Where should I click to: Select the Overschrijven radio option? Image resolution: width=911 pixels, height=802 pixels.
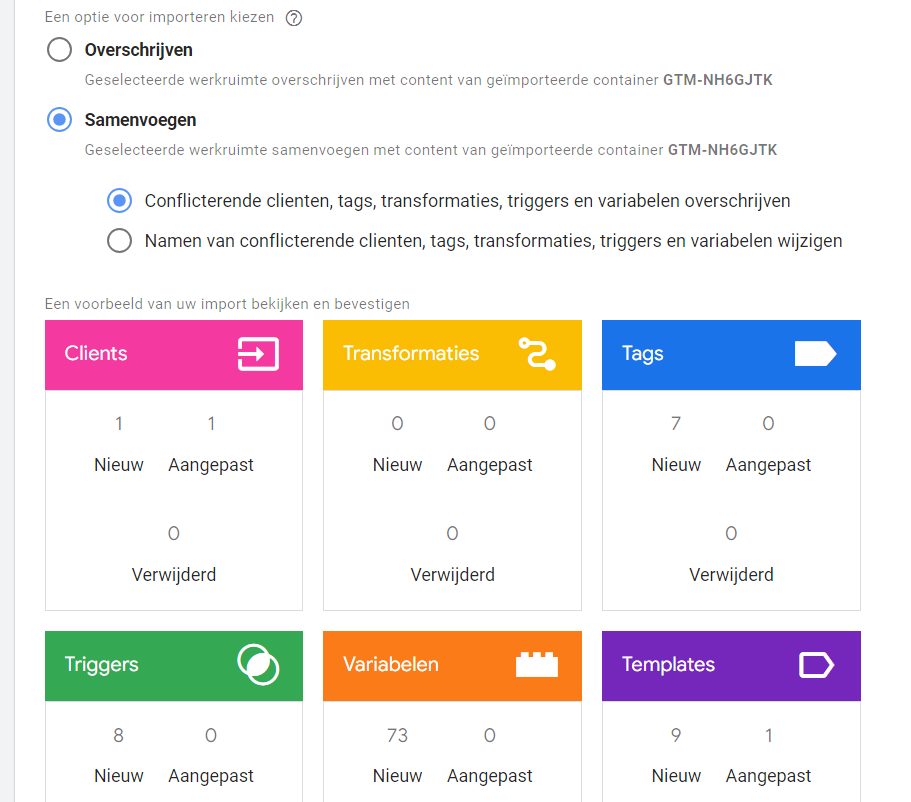60,50
